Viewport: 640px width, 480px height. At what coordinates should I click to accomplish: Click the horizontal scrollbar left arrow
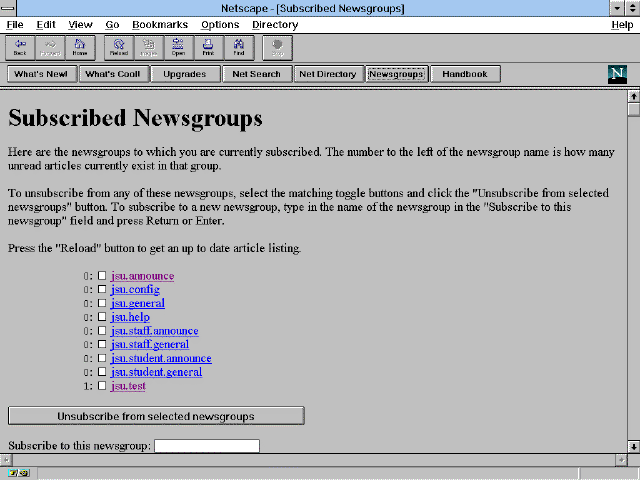pyautogui.click(x=6, y=460)
